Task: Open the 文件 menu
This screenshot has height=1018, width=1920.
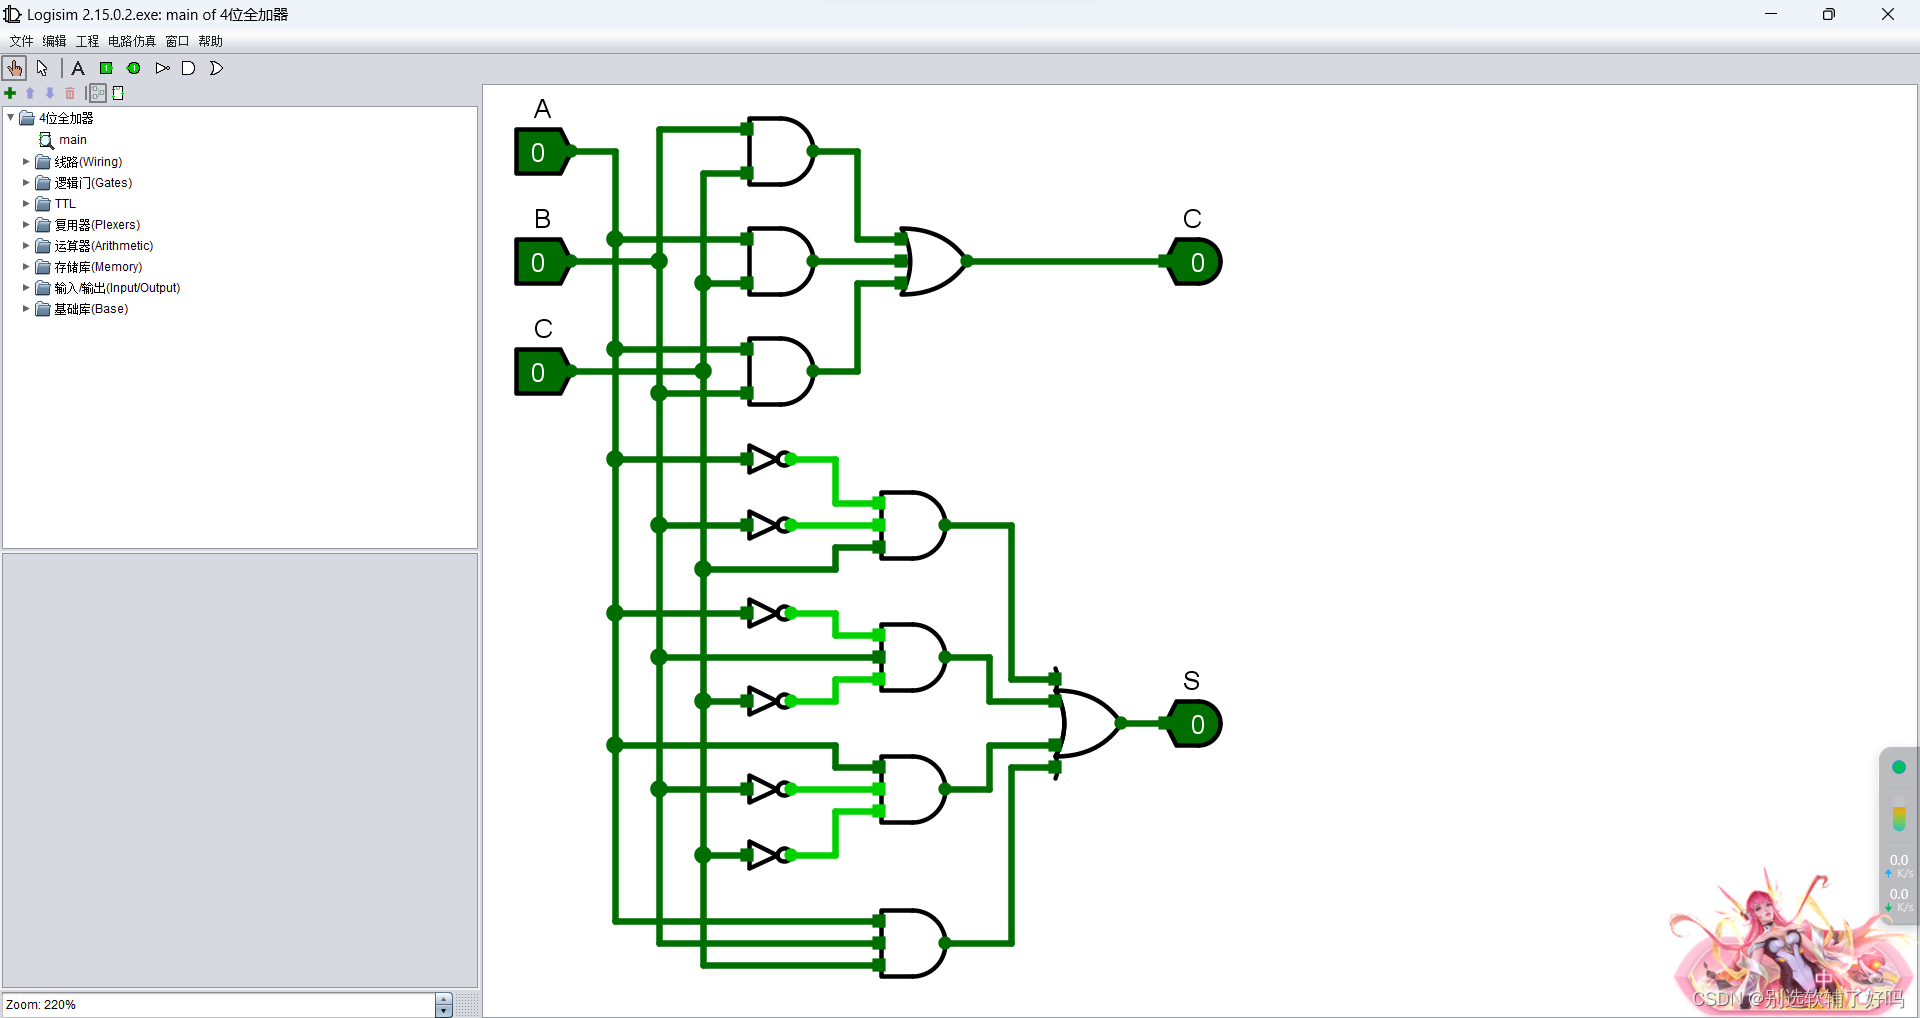Action: click(x=21, y=41)
